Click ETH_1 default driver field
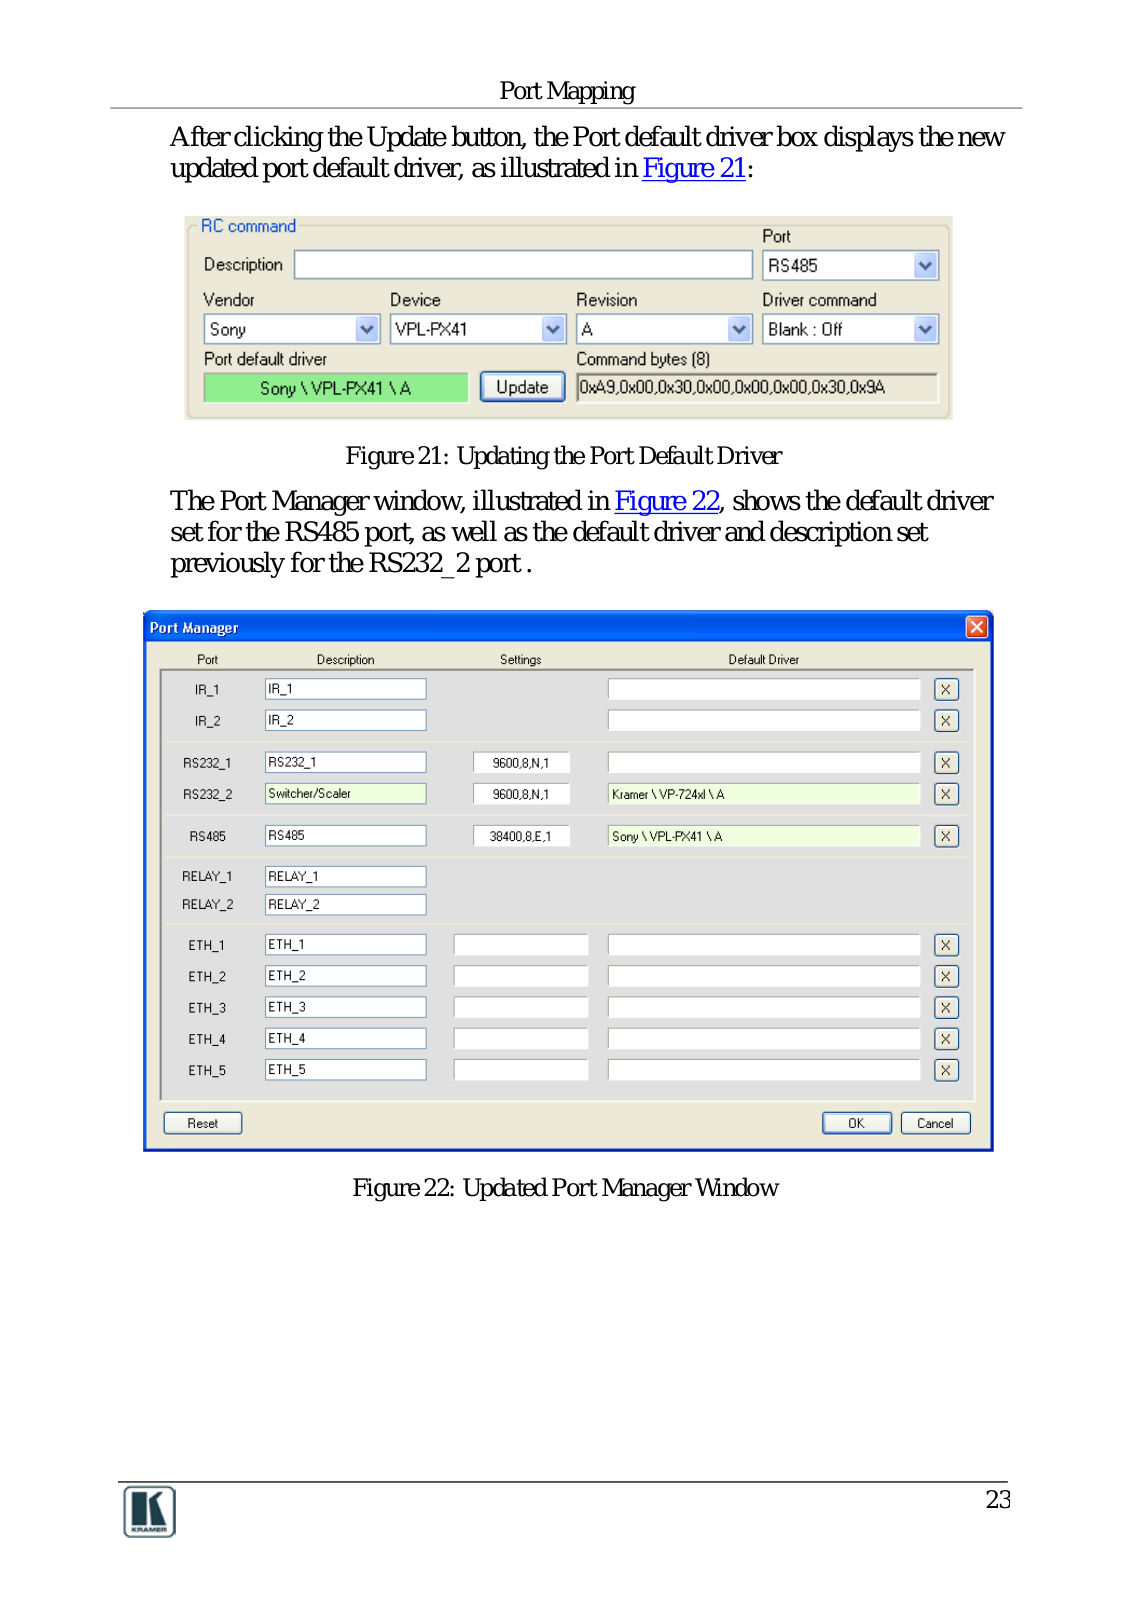Screen dimensions: 1128x1600 point(764,945)
